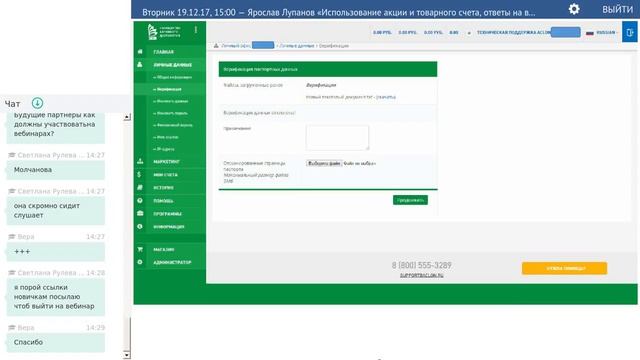The image size is (640, 360).
Task: Select Верификация submenu item in sidebar
Action: (167, 89)
